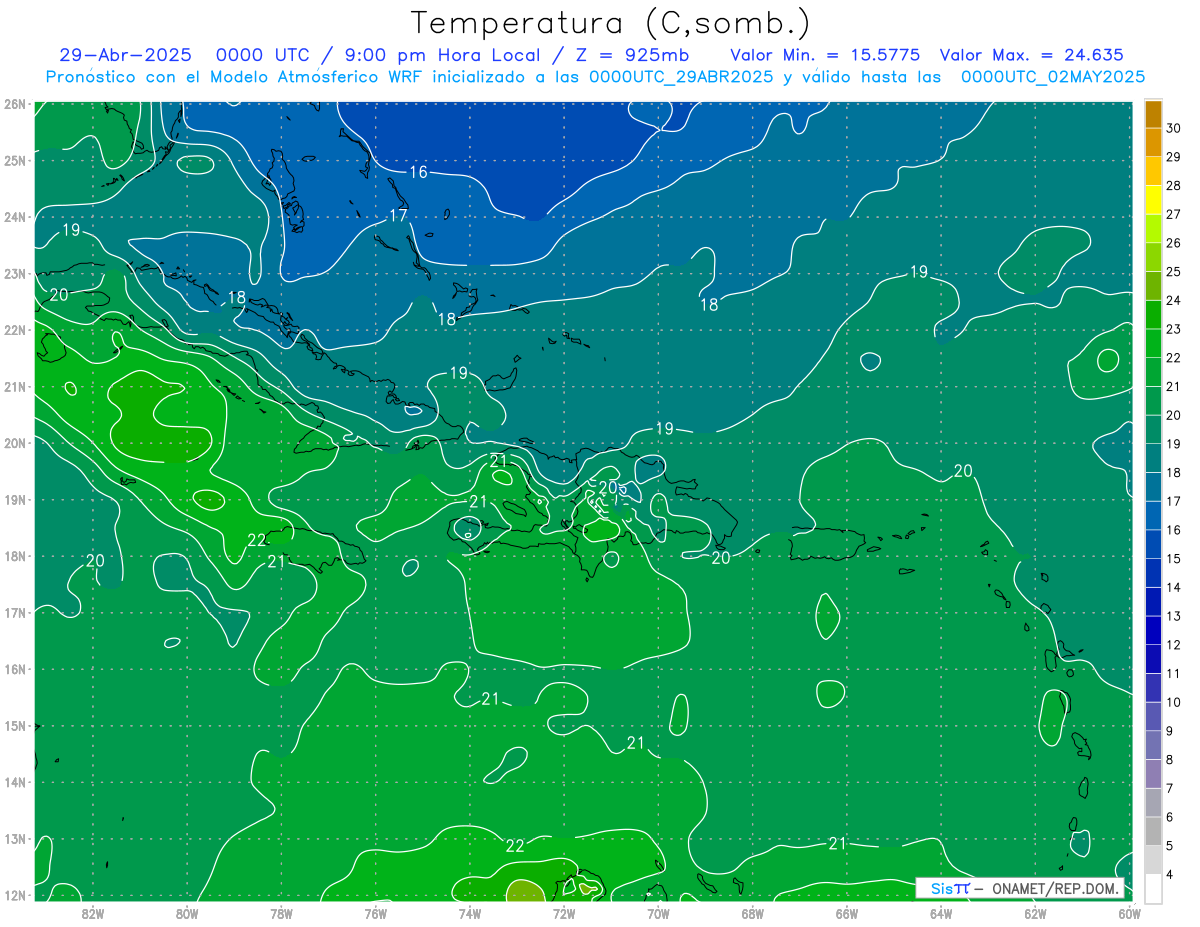Click the latitude label "25N"
1200x927 pixels.
pyautogui.click(x=14, y=160)
